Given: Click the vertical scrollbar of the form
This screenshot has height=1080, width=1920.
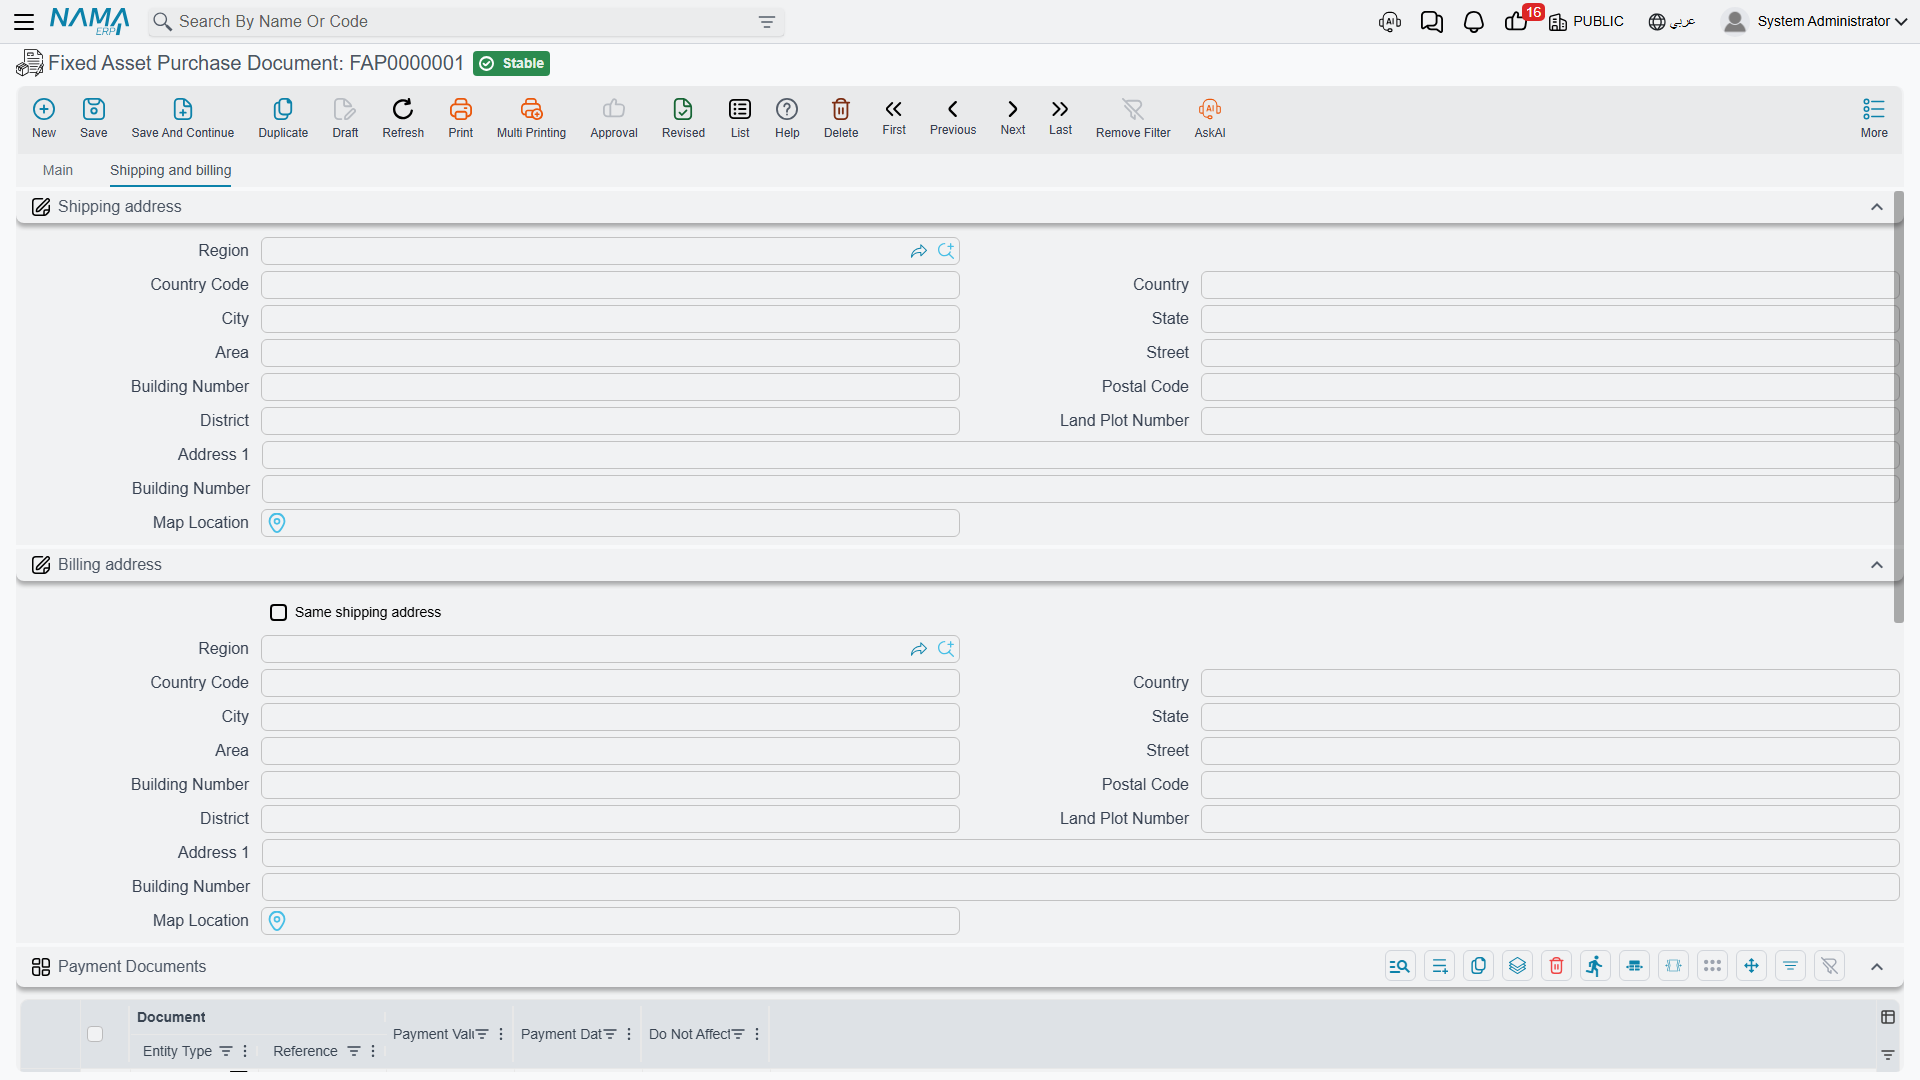Looking at the screenshot, I should pyautogui.click(x=1898, y=407).
